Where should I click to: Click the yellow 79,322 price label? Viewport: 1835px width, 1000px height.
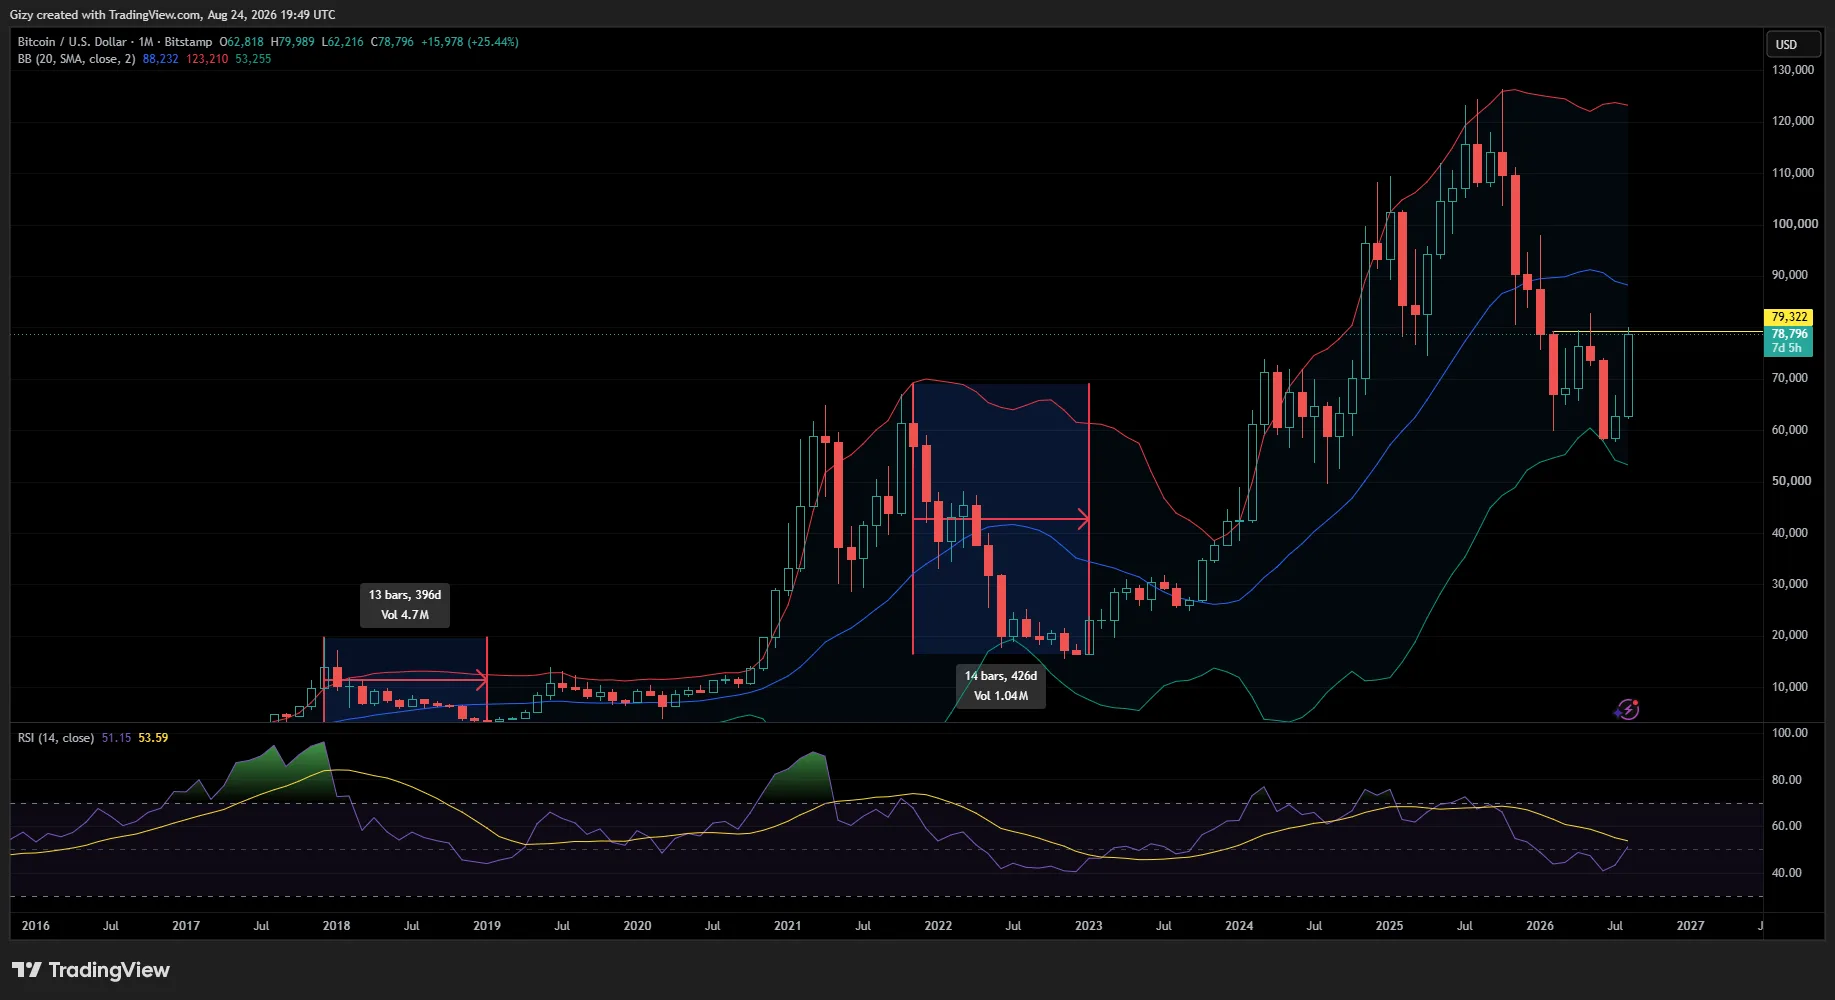1789,317
